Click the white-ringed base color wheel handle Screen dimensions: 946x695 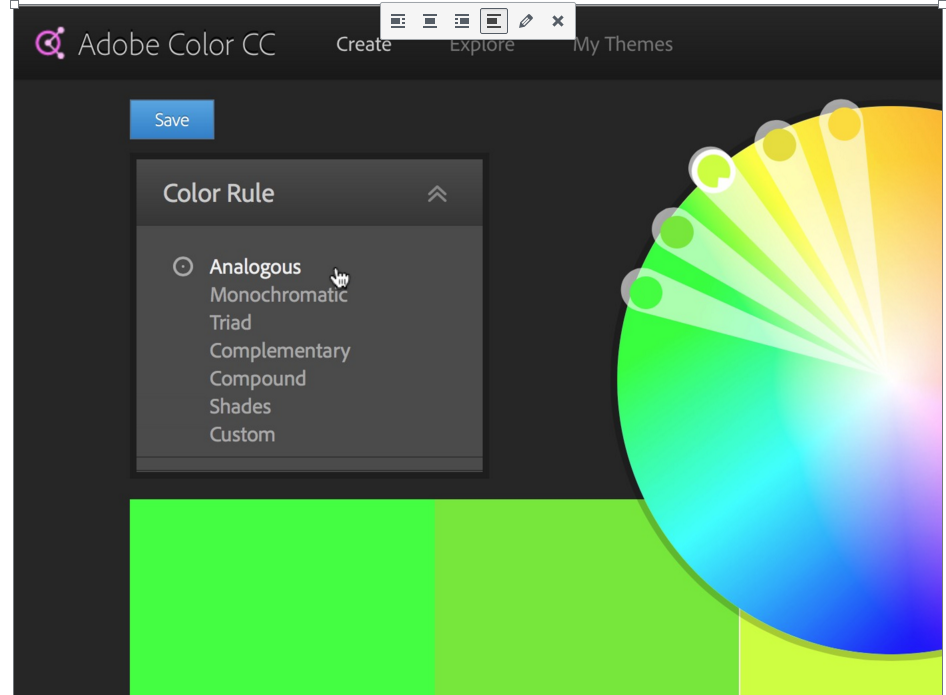pos(713,171)
